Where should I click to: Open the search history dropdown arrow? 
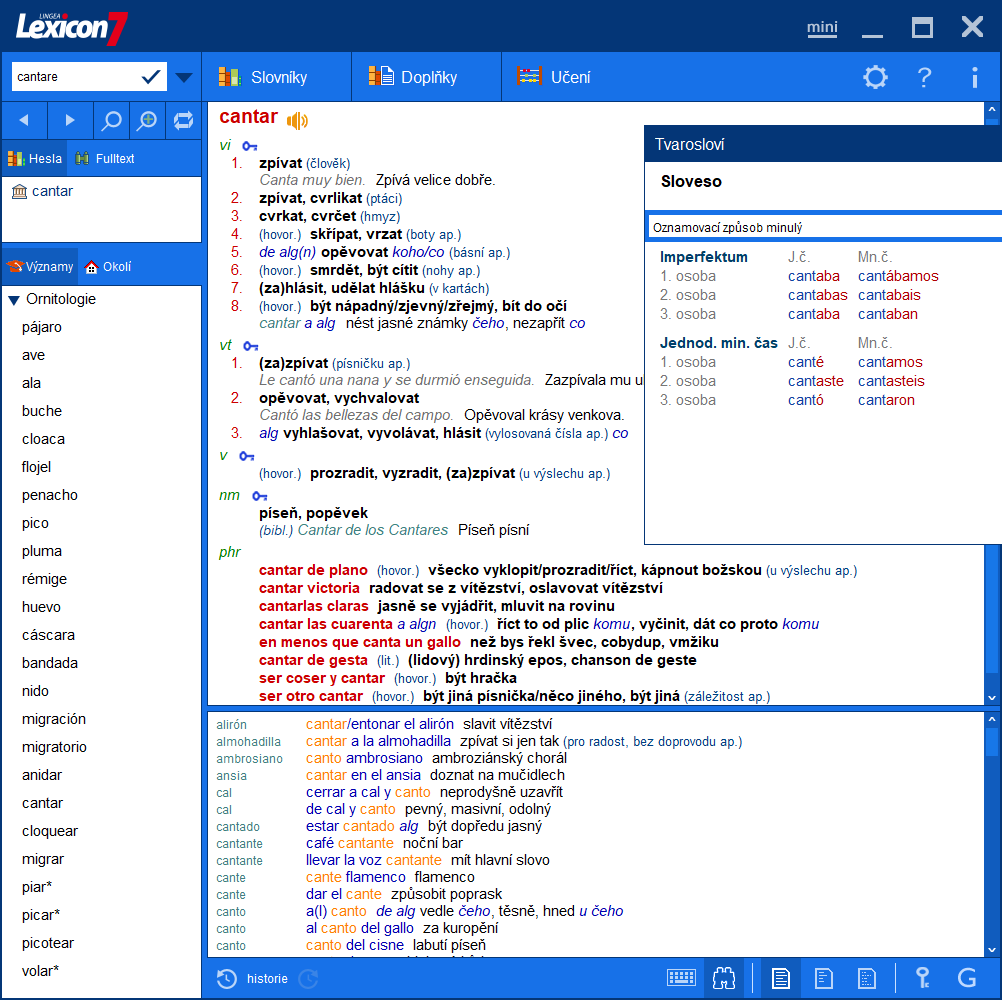(x=184, y=77)
